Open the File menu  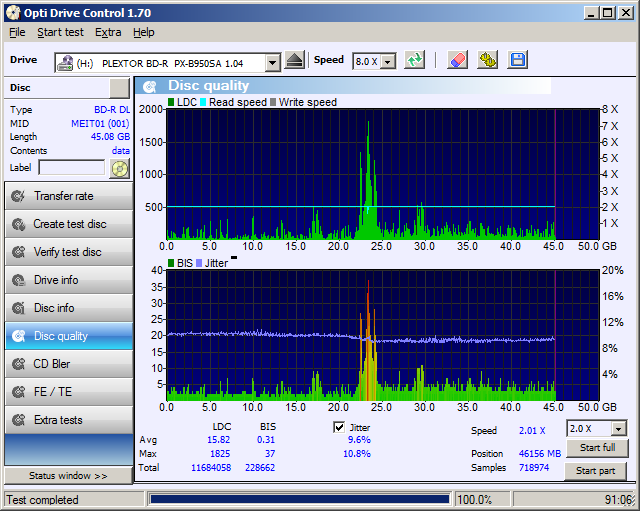tap(17, 32)
